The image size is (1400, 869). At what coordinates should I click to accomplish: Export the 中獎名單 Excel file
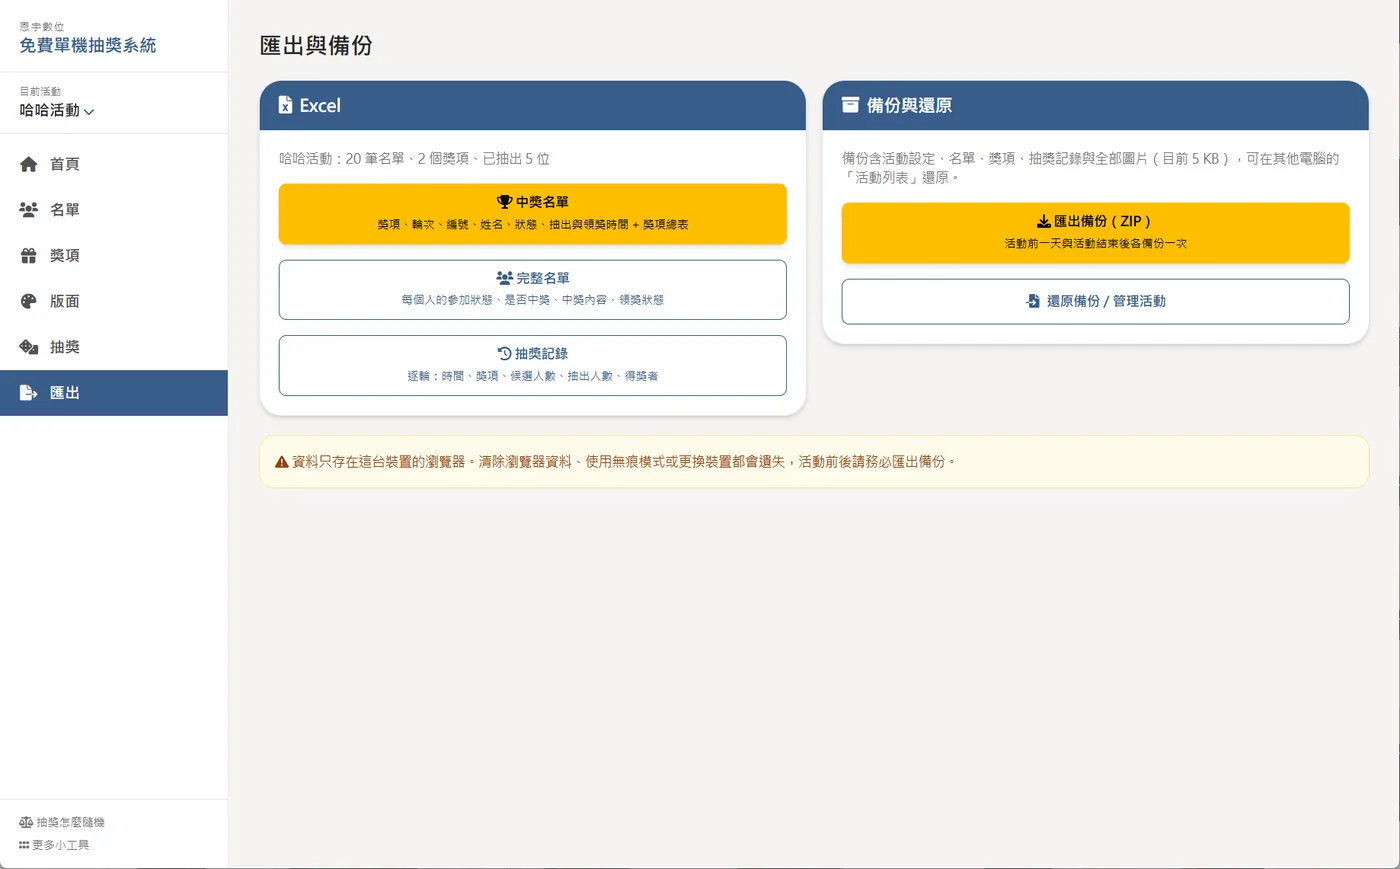tap(533, 214)
